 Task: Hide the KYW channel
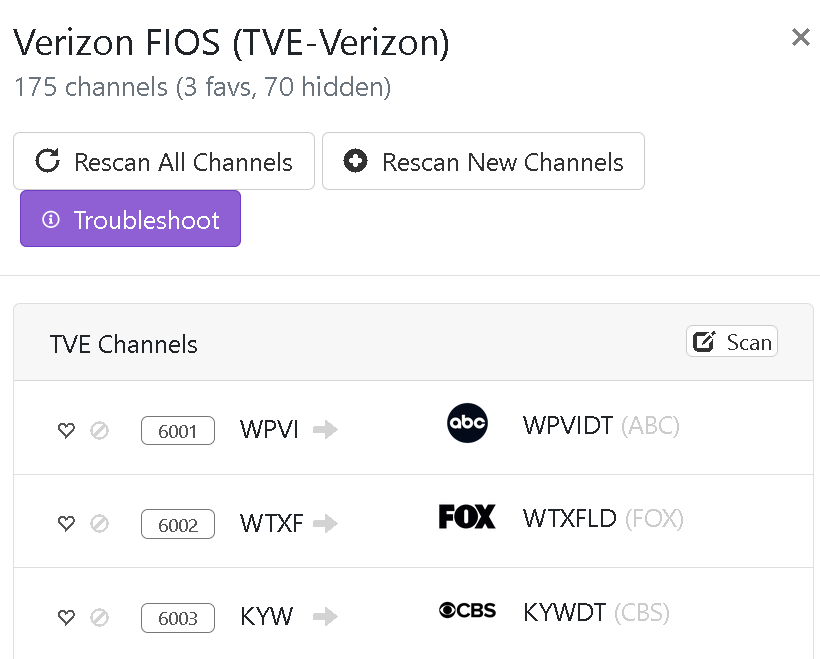tap(99, 617)
